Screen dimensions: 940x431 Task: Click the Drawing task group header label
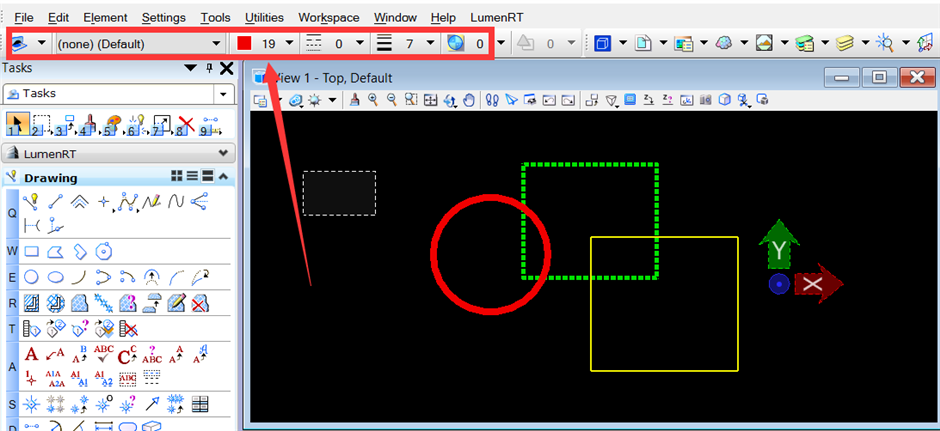50,178
